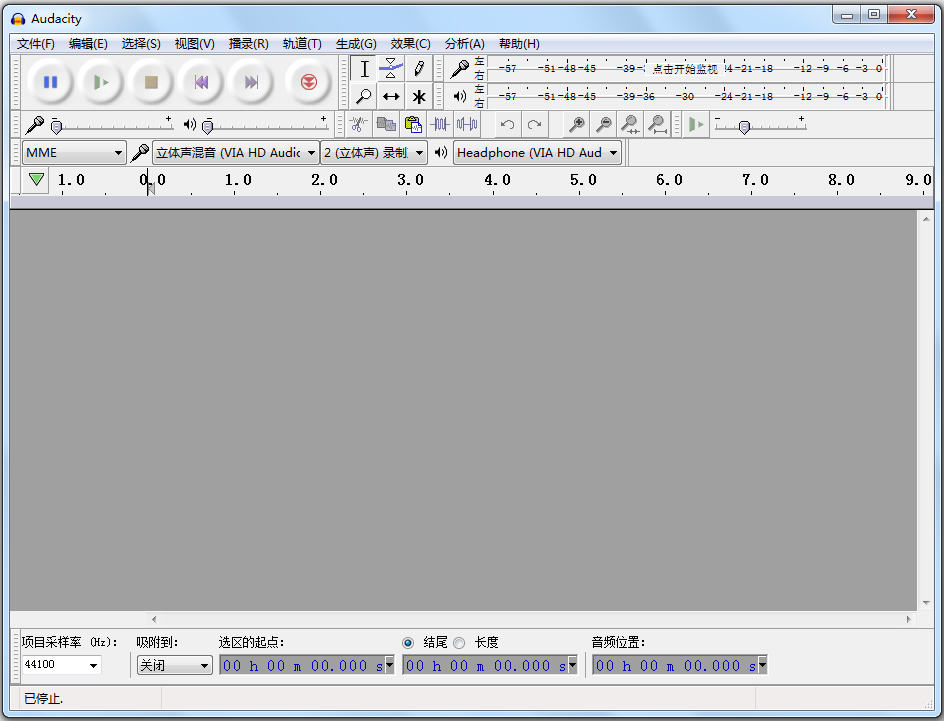The height and width of the screenshot is (721, 944).
Task: Skip to start of project
Action: coord(201,82)
